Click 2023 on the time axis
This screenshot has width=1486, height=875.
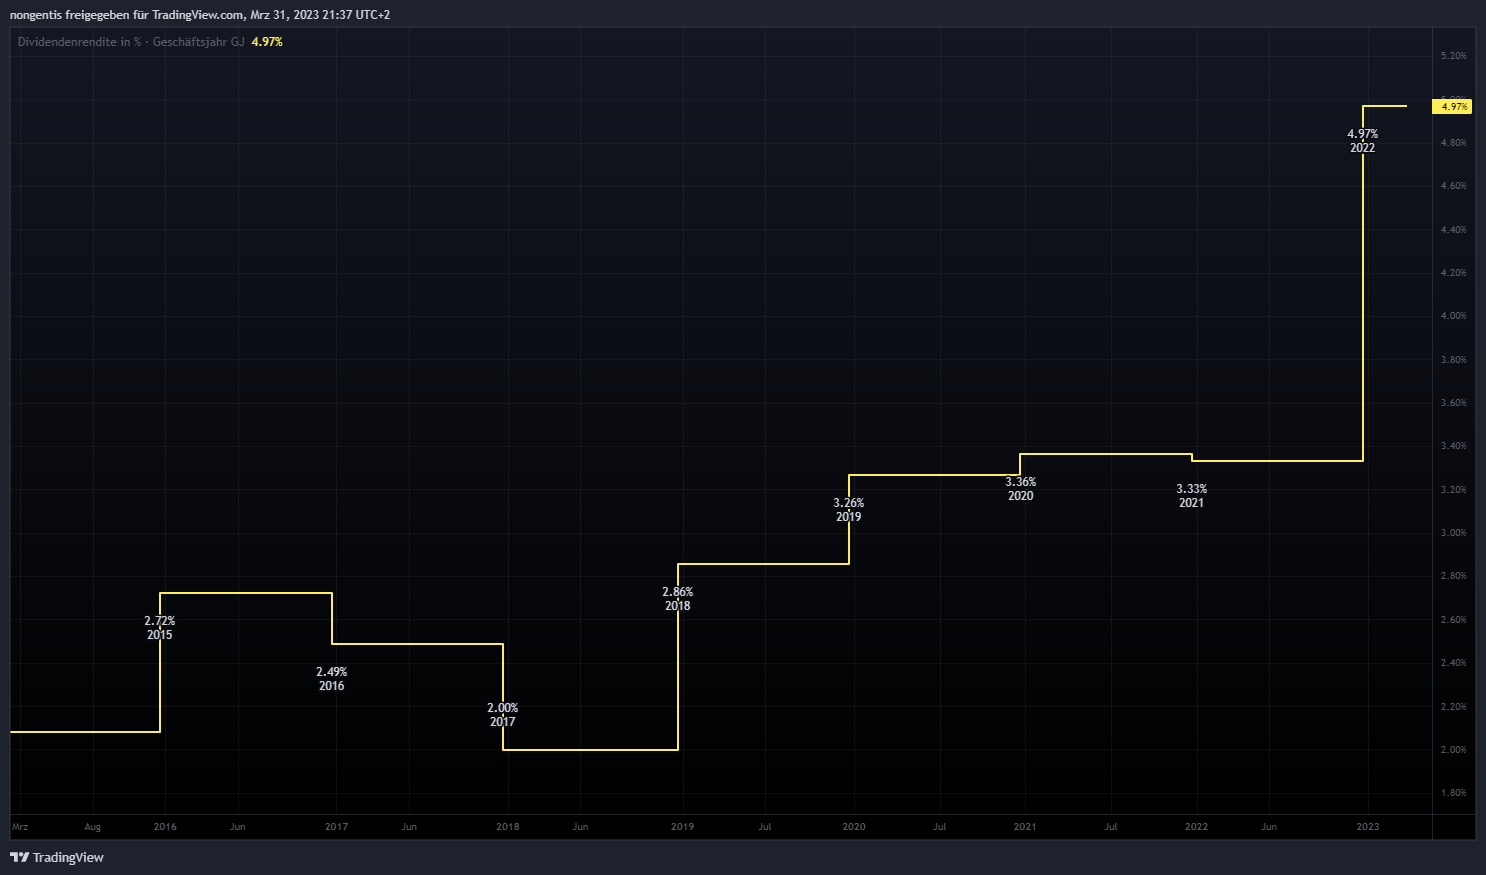1367,827
